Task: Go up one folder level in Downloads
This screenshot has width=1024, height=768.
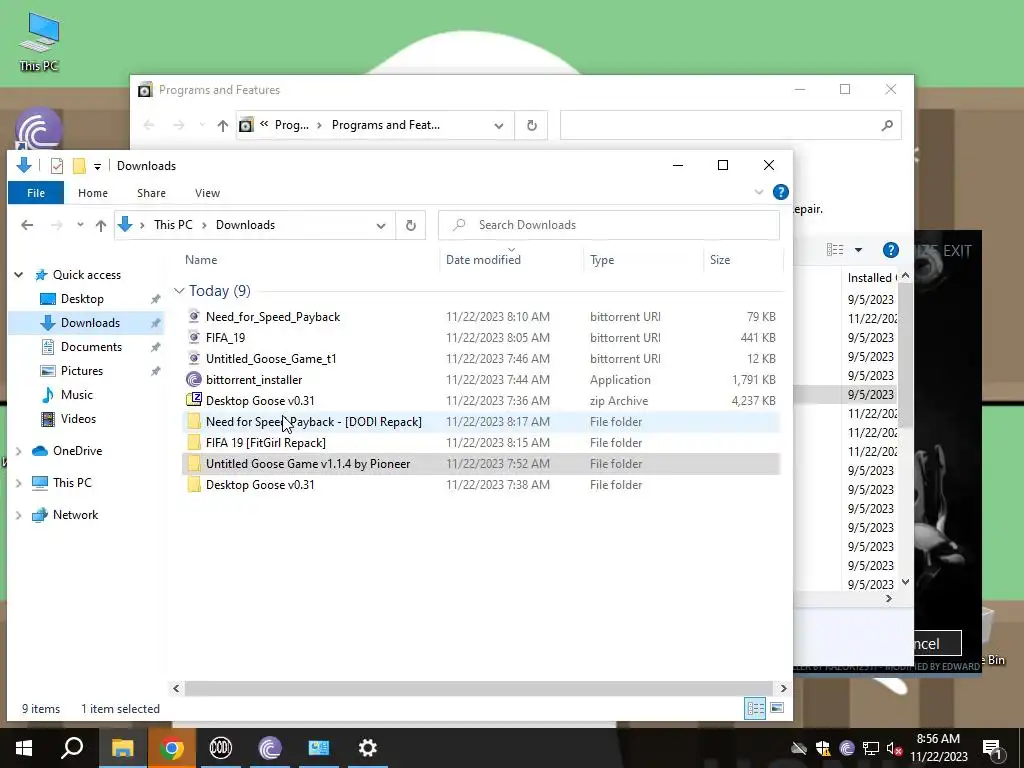Action: pyautogui.click(x=101, y=225)
